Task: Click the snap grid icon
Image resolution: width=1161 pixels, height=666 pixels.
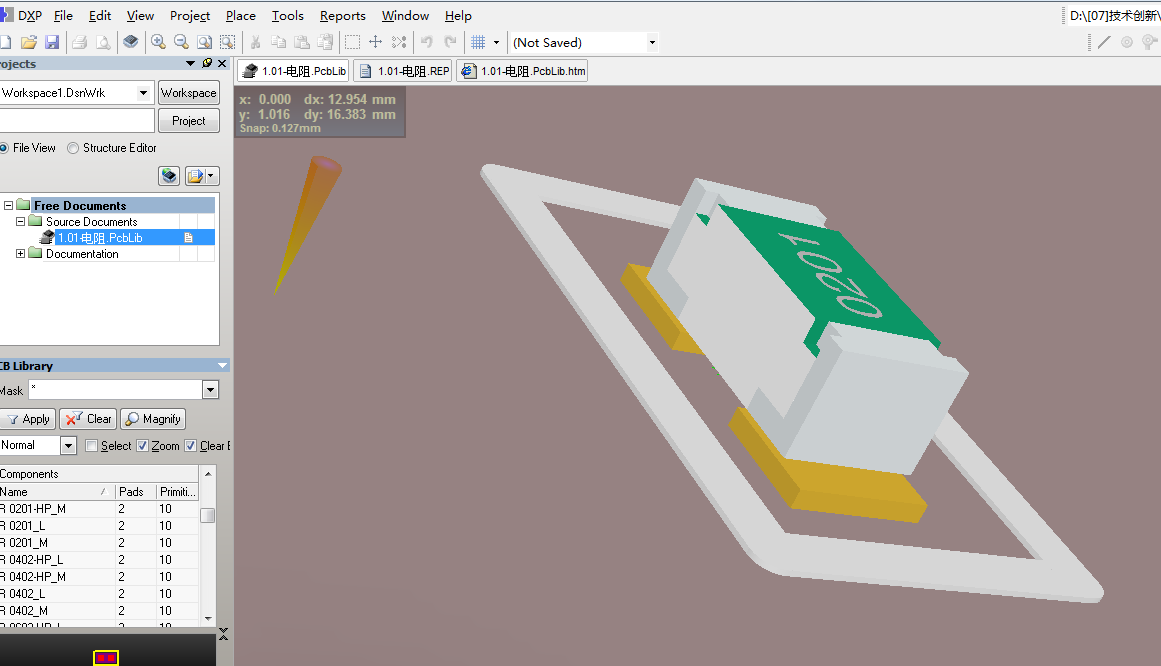Action: [x=478, y=42]
